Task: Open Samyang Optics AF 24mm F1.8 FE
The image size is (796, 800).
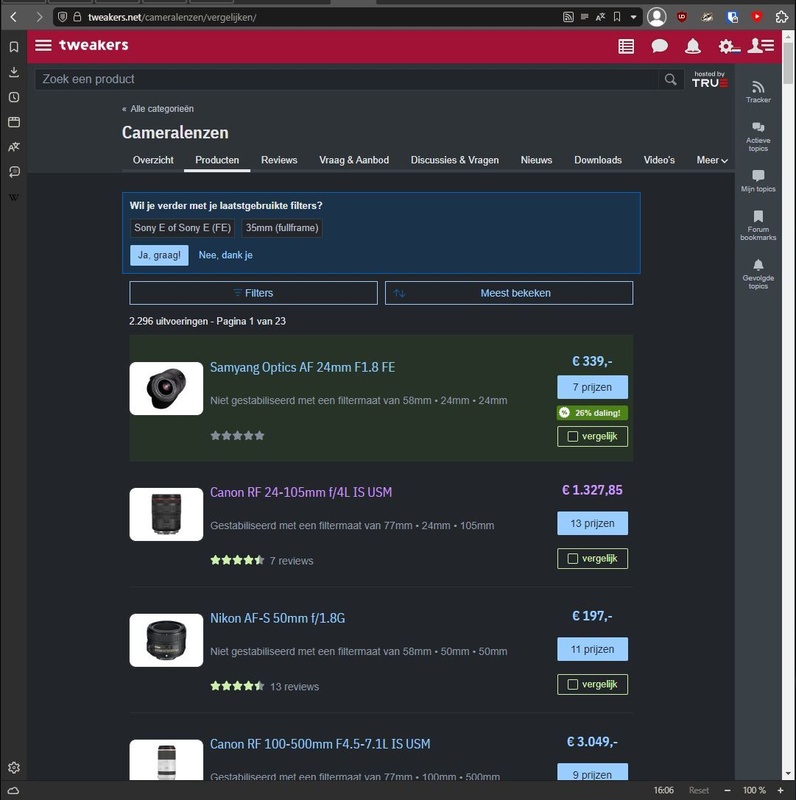Action: [303, 367]
